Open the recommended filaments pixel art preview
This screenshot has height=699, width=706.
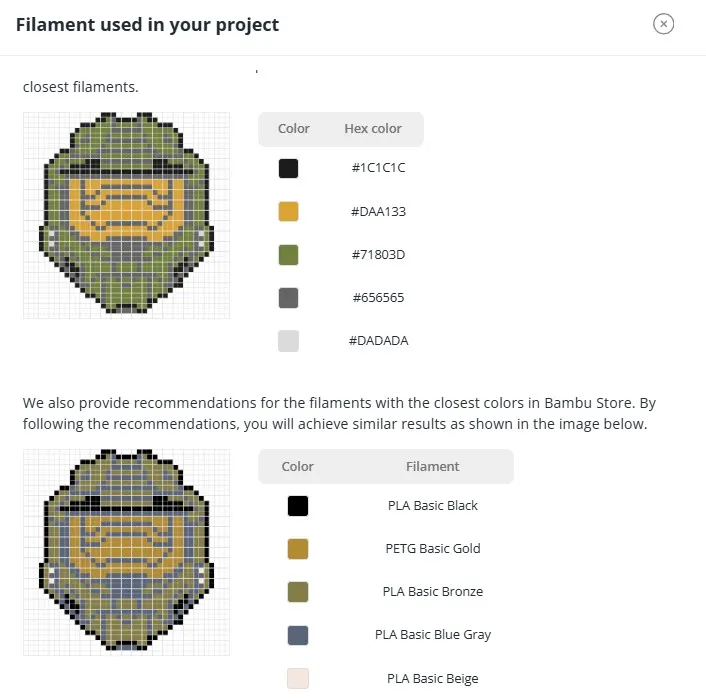coord(127,552)
